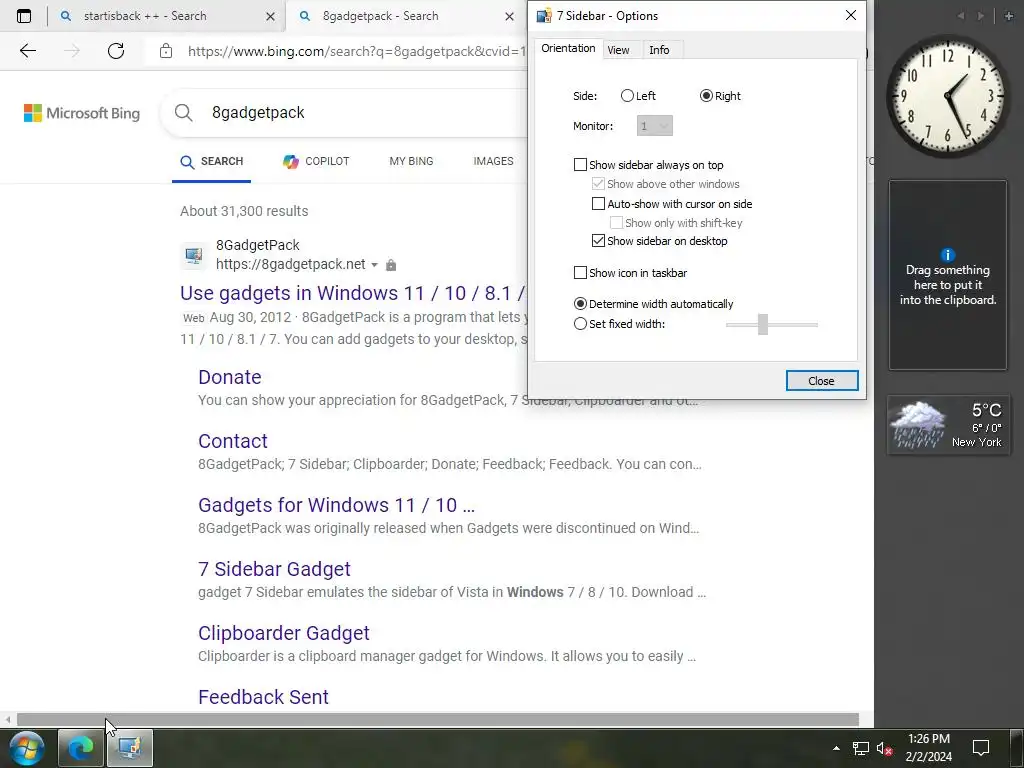Viewport: 1024px width, 768px height.
Task: Click the analog clock gadget
Action: coord(947,96)
